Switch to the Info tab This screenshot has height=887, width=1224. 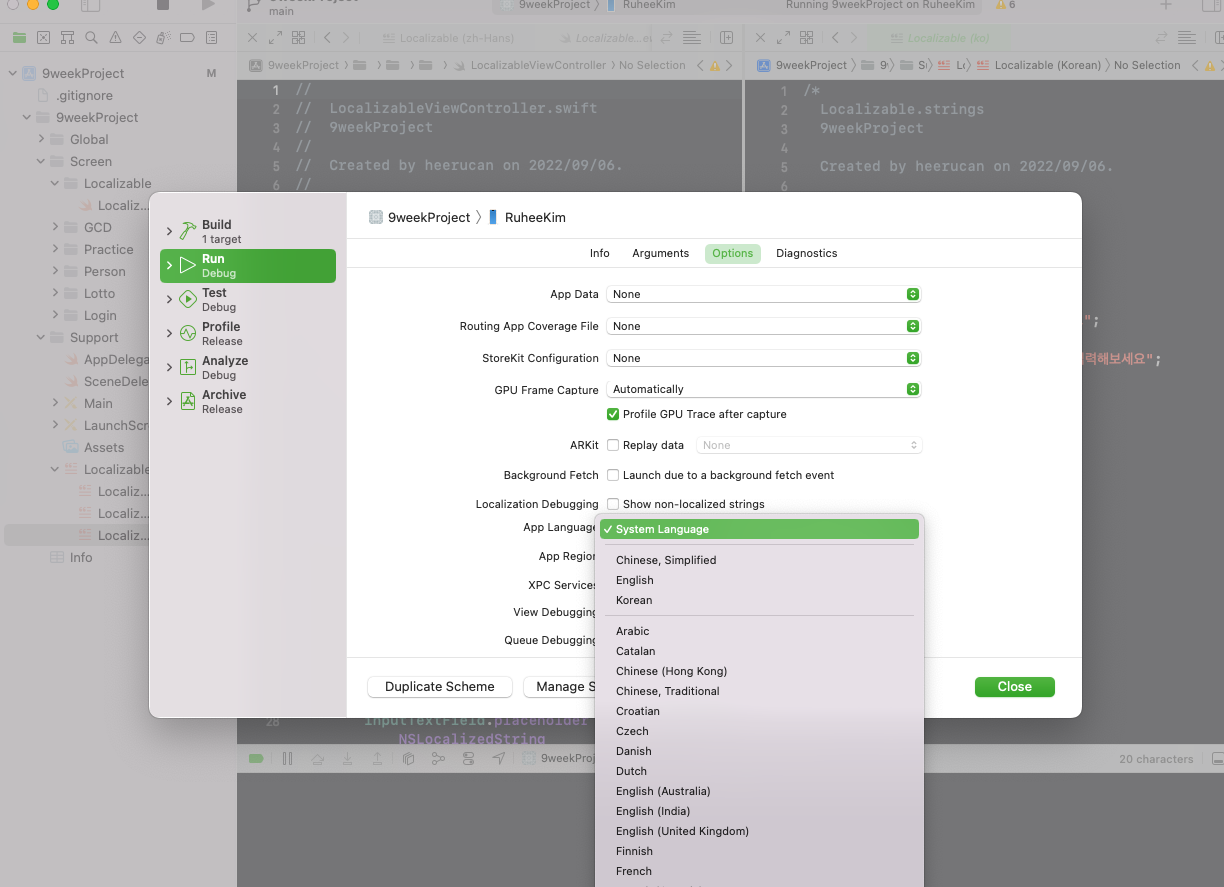point(599,253)
